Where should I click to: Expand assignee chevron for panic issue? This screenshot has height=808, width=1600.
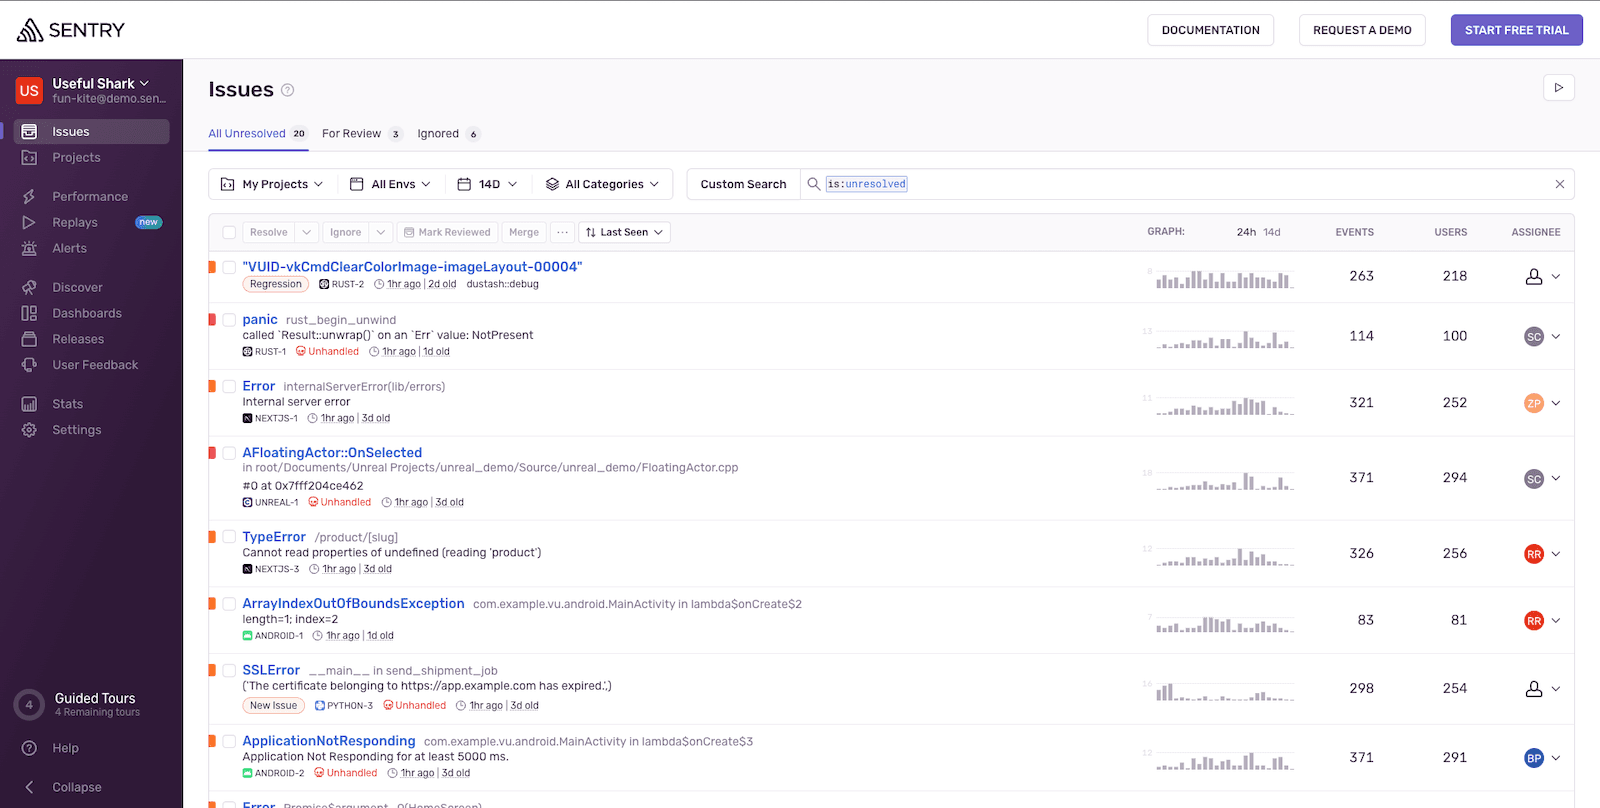pos(1556,337)
